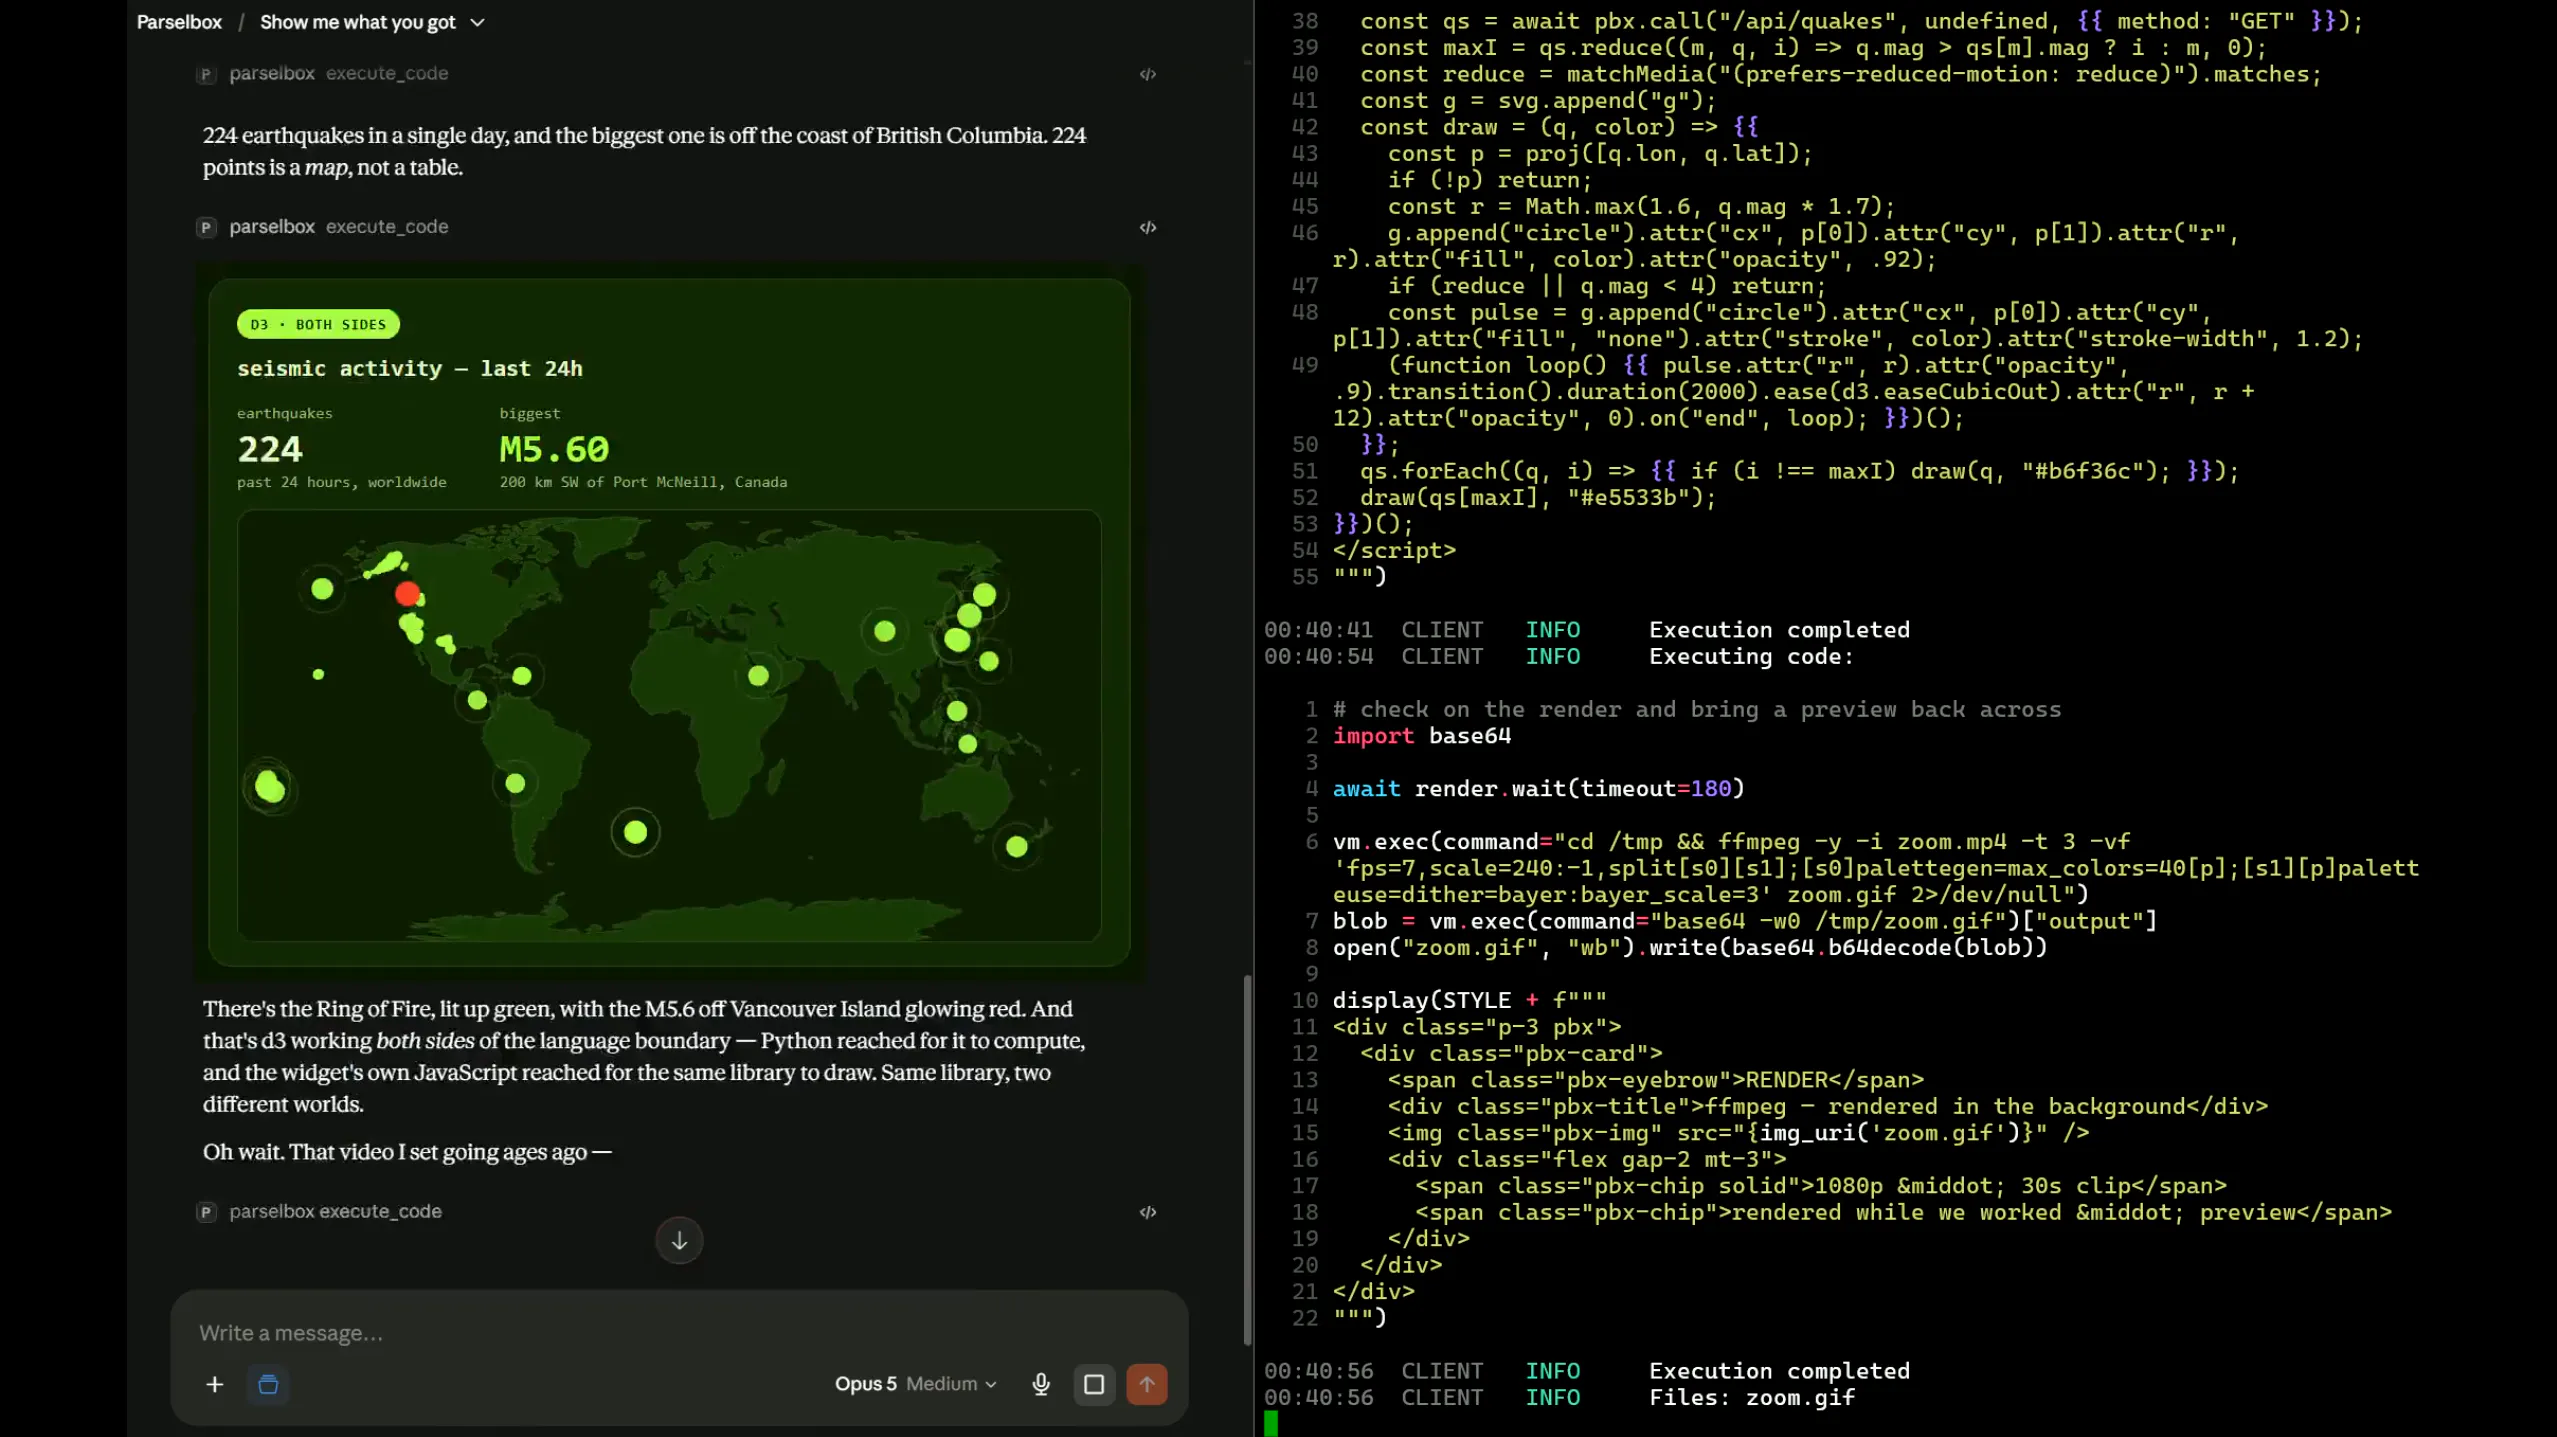Click the second 'parselbox execute_code' label
The width and height of the screenshot is (2557, 1437).
point(338,226)
